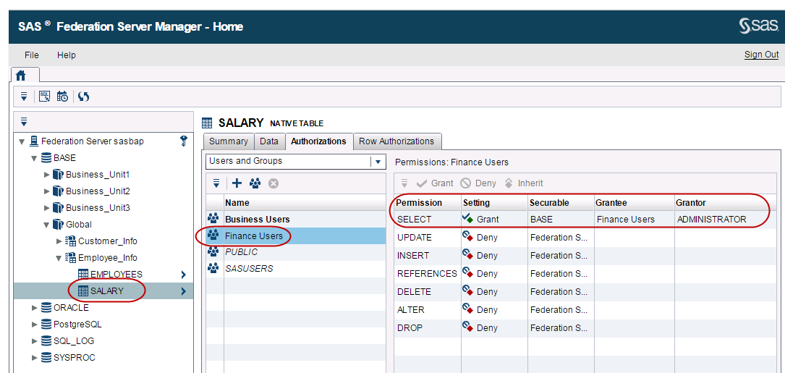
Task: Open the Home tab icon
Action: (x=21, y=75)
